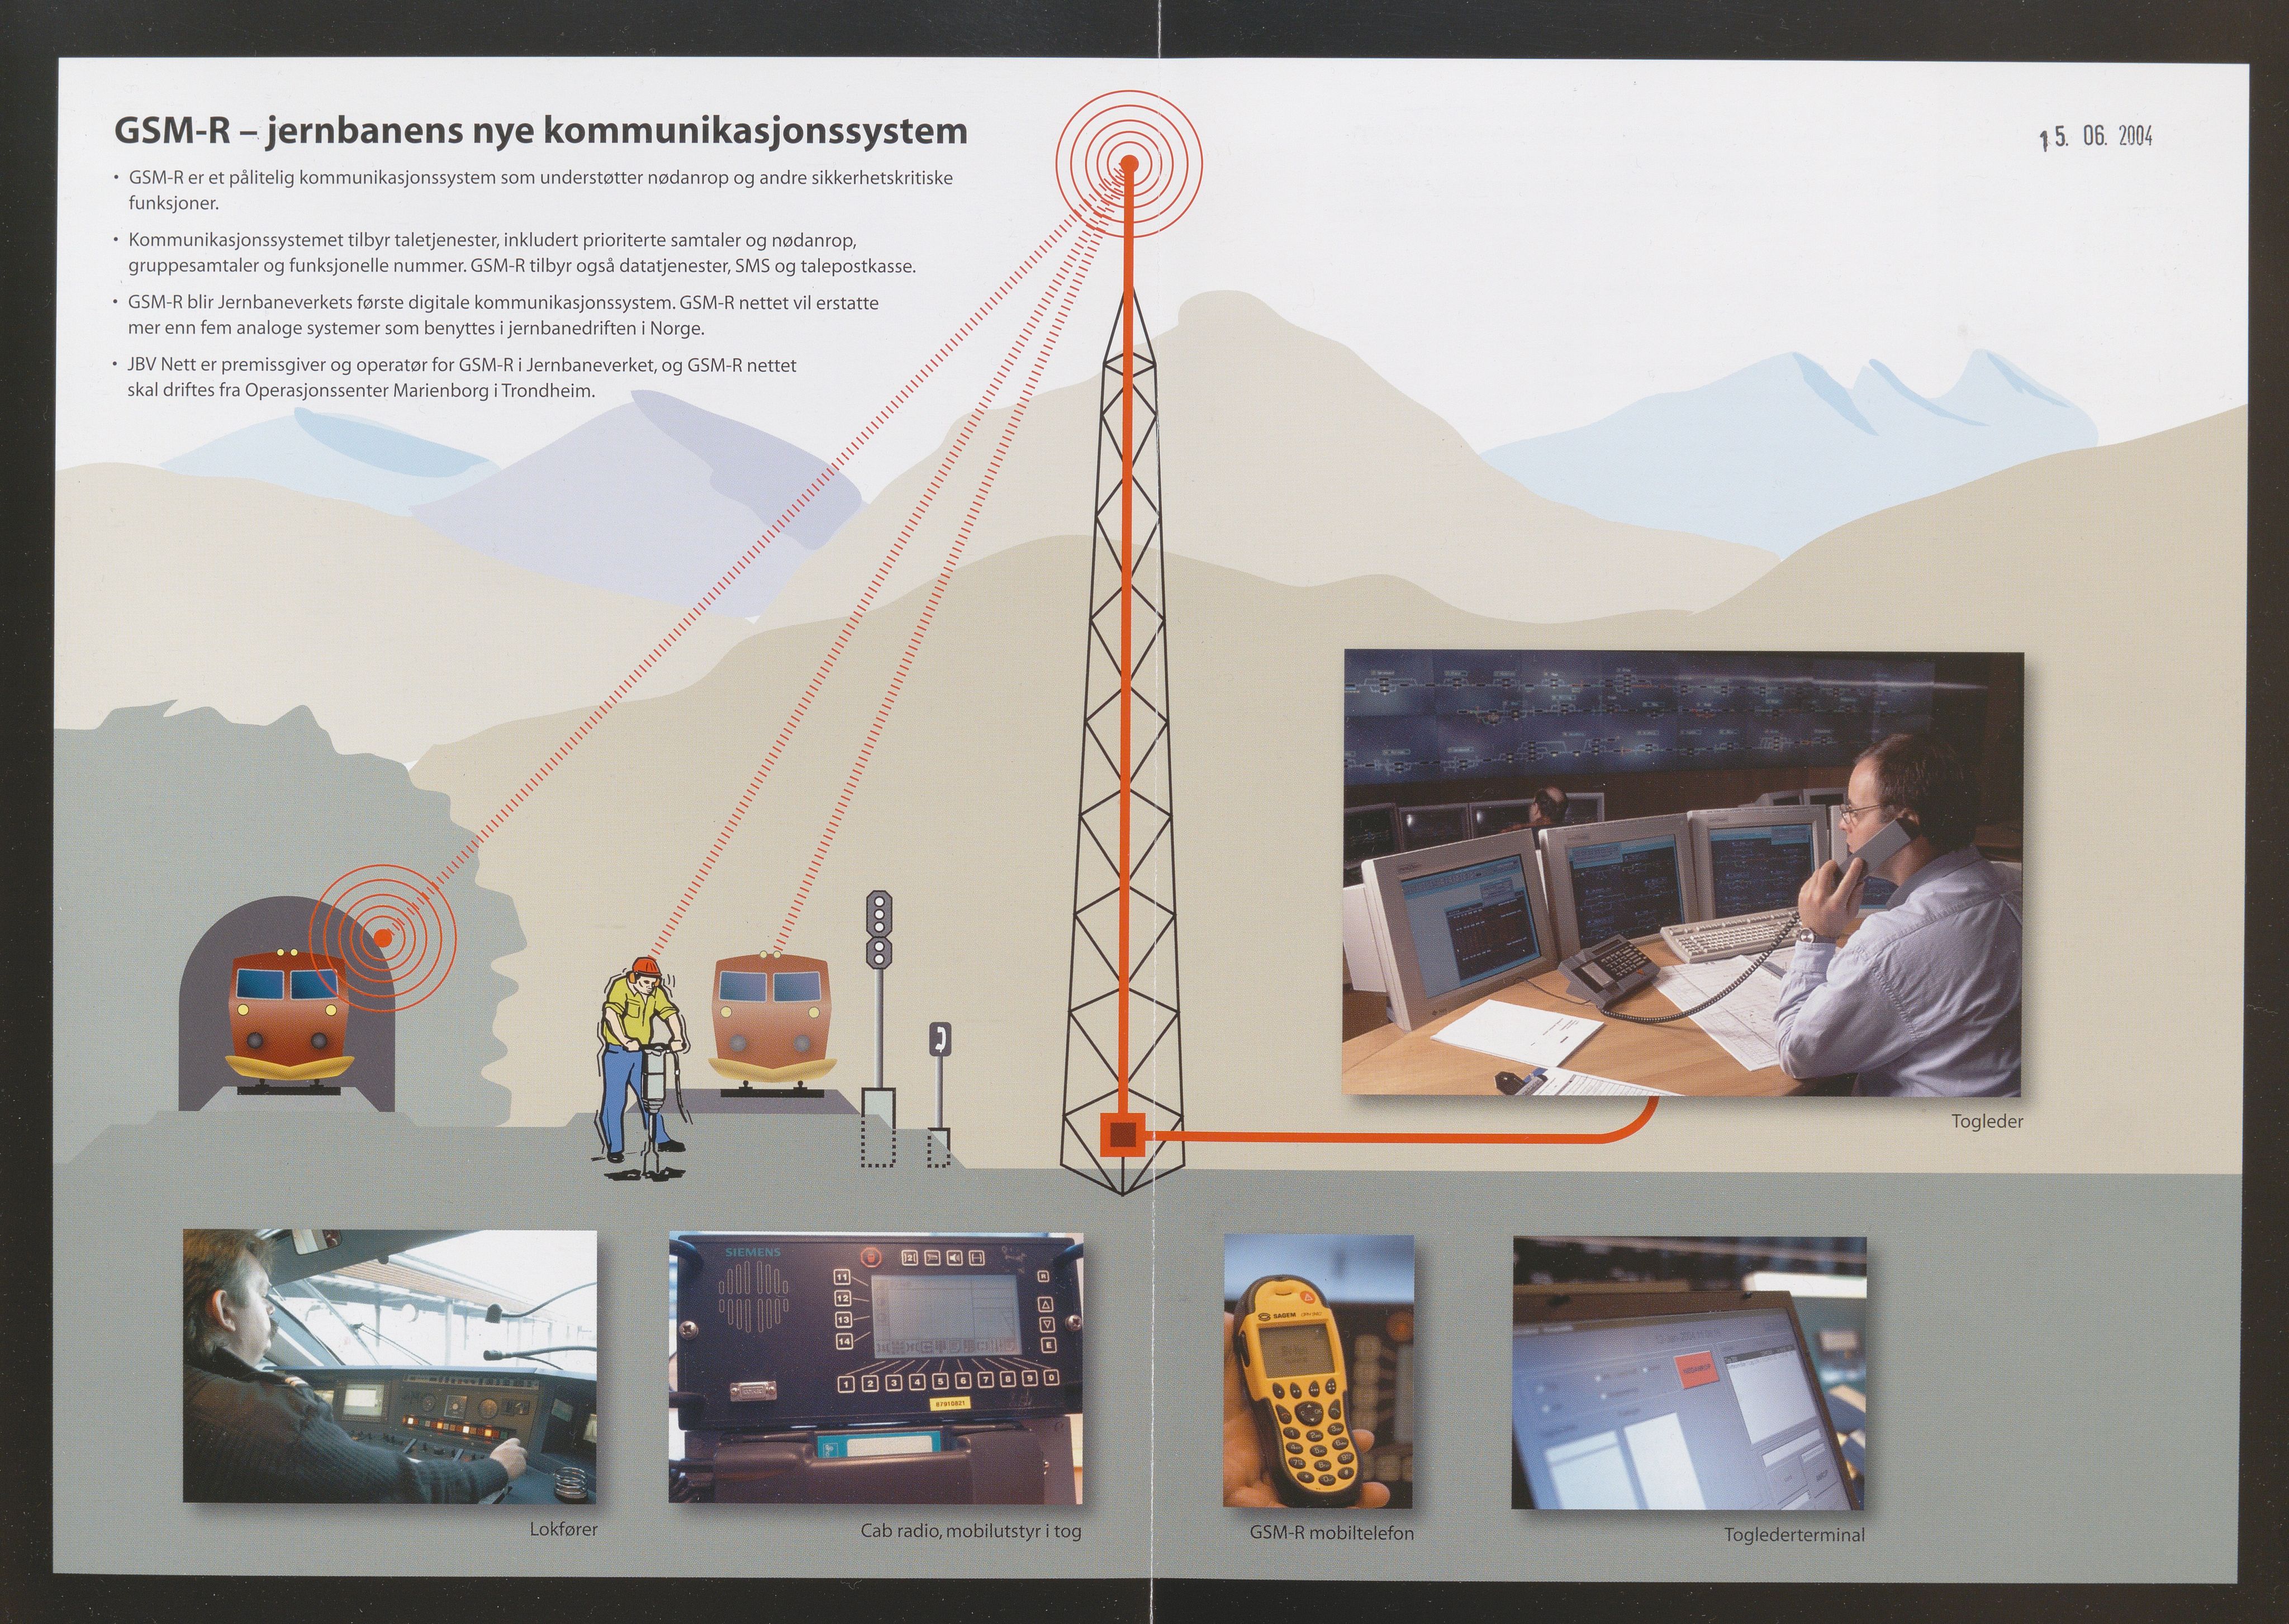Click the caption "Cab radio, mobilutstyr i tog"

click(x=971, y=1531)
